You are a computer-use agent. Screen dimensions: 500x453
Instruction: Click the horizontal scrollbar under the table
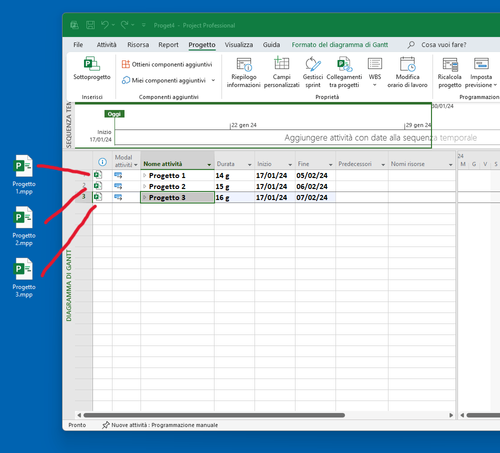[214, 415]
